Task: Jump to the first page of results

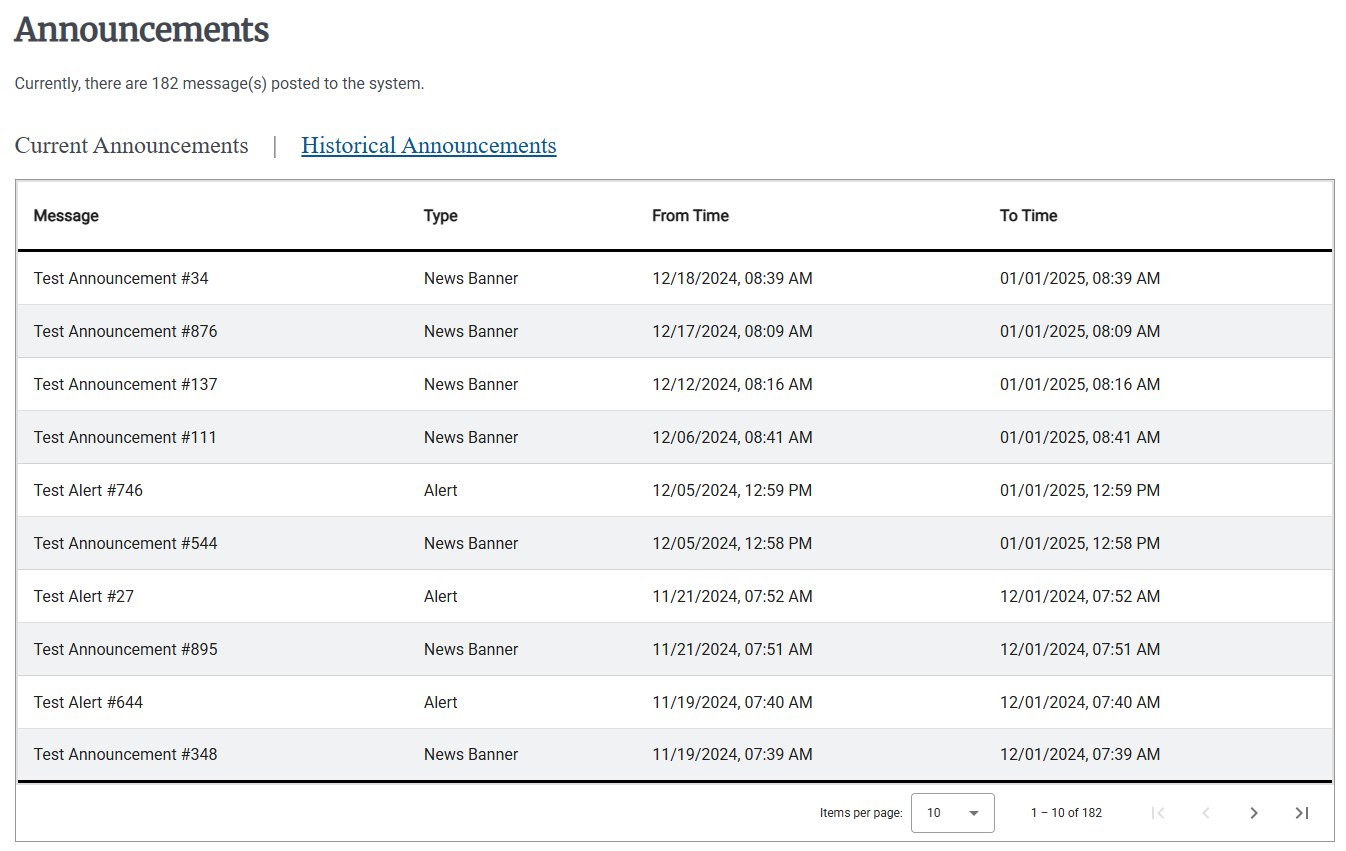Action: 1158,813
